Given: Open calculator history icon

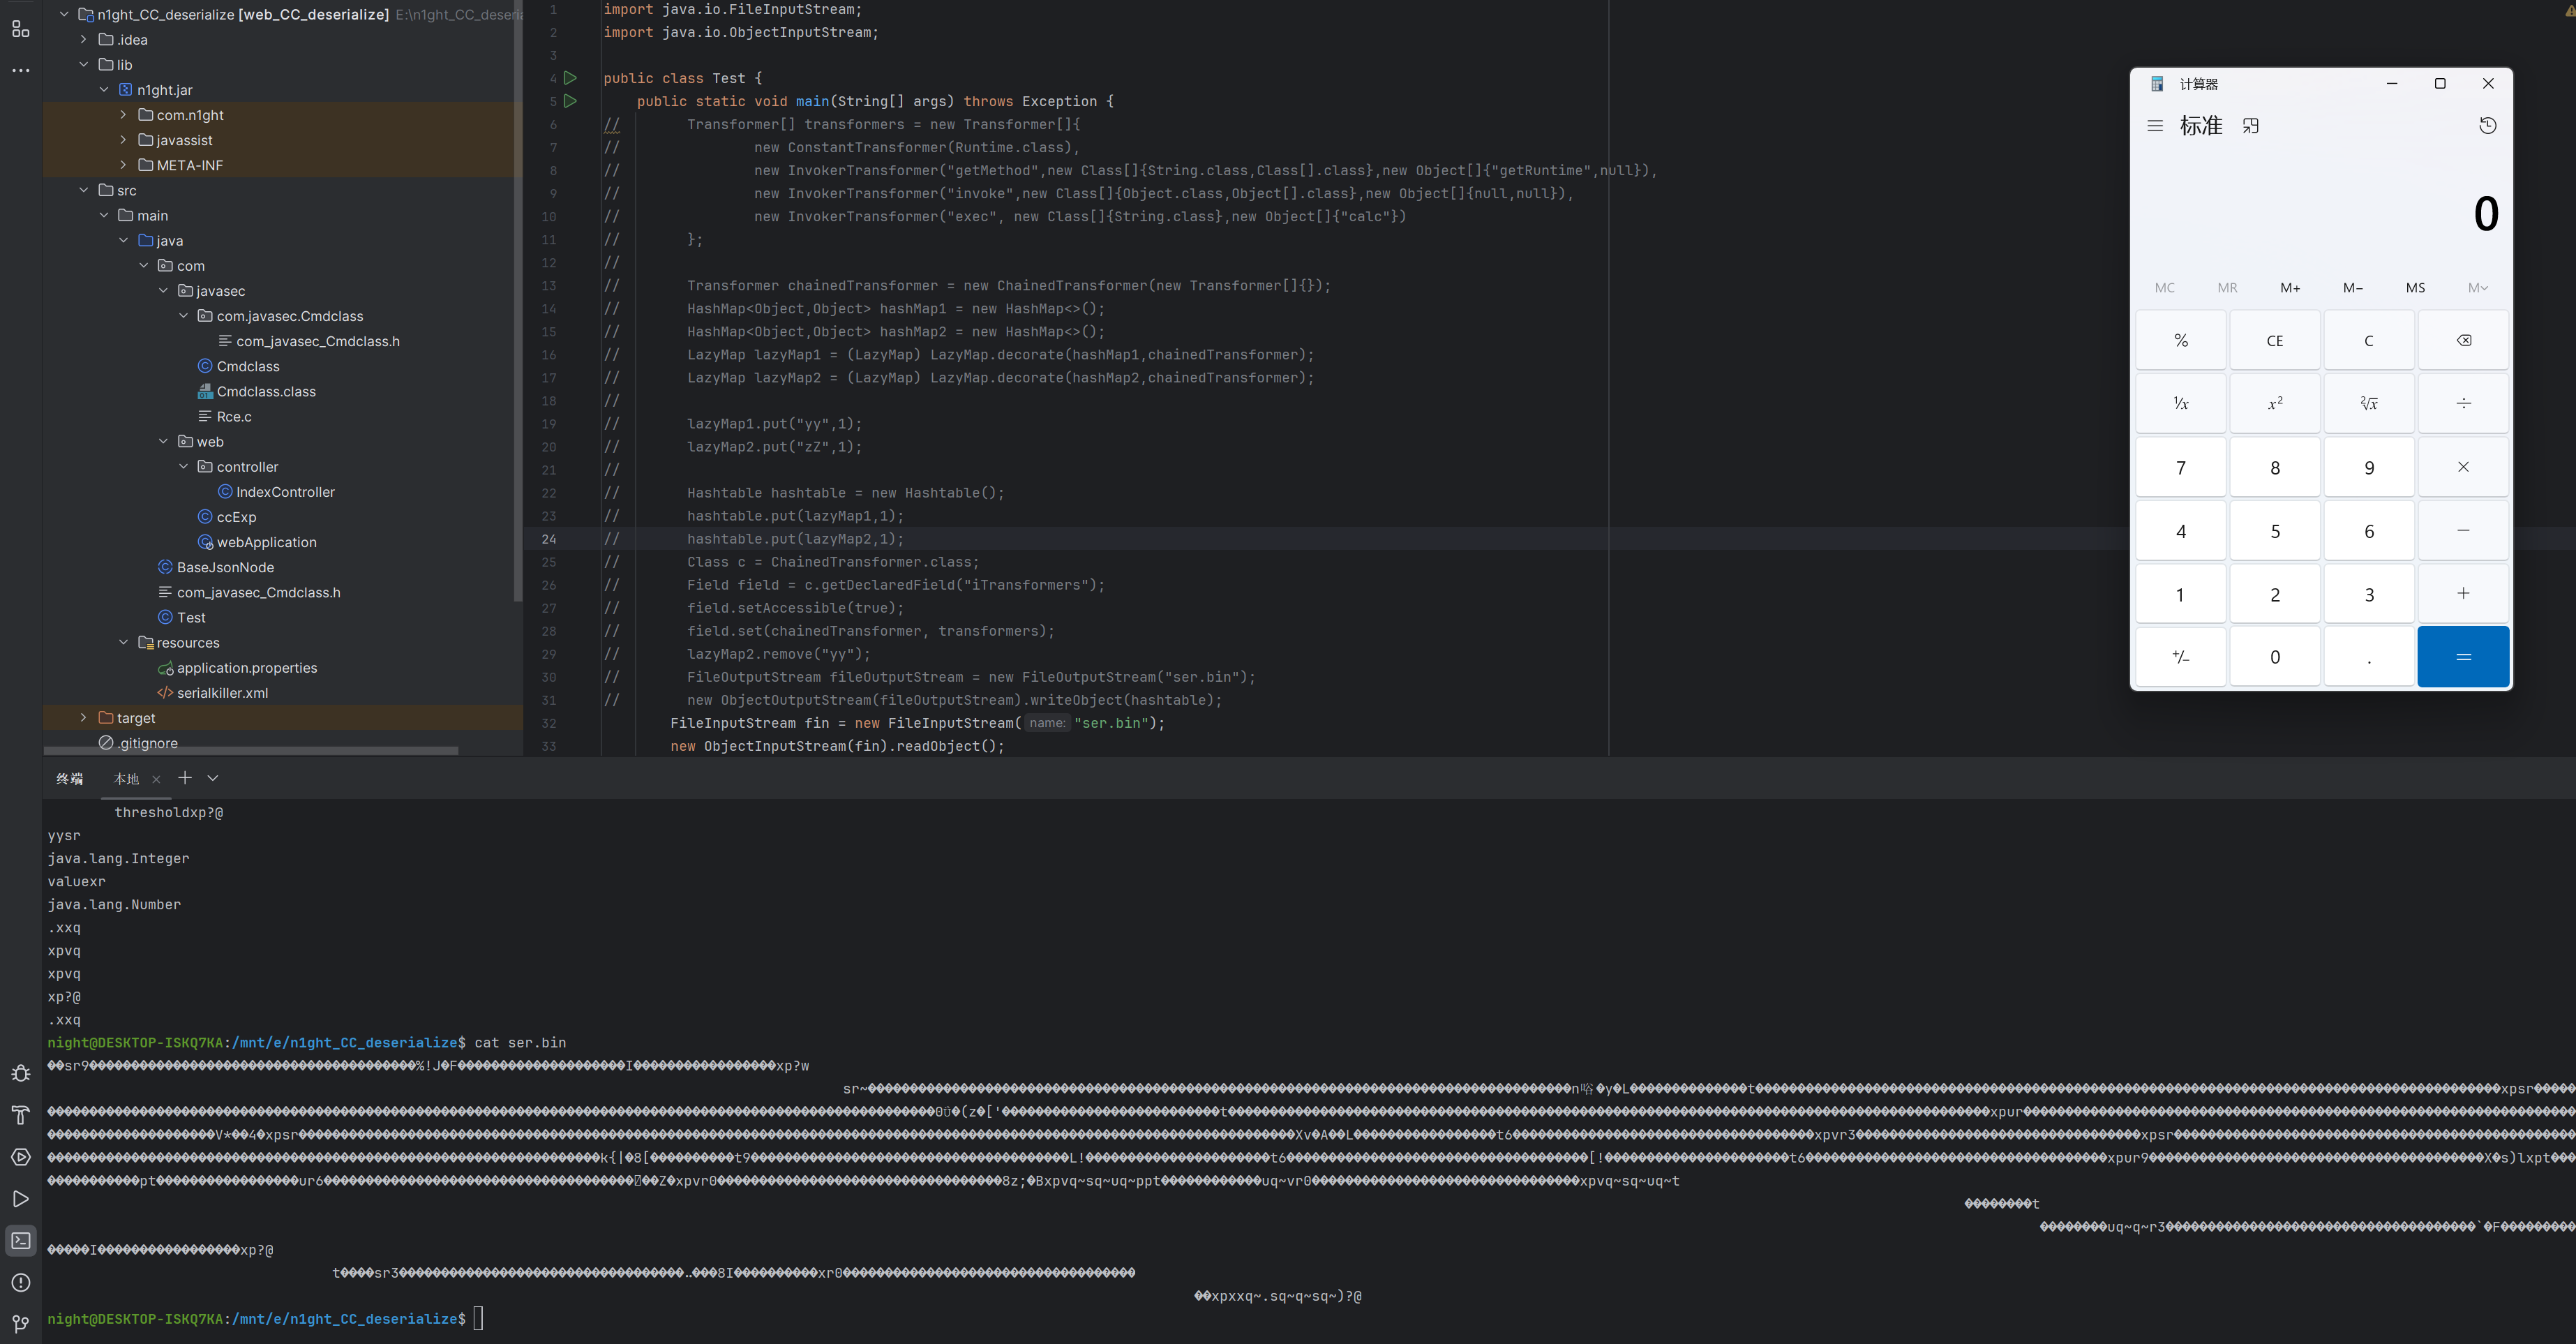Looking at the screenshot, I should 2488,126.
